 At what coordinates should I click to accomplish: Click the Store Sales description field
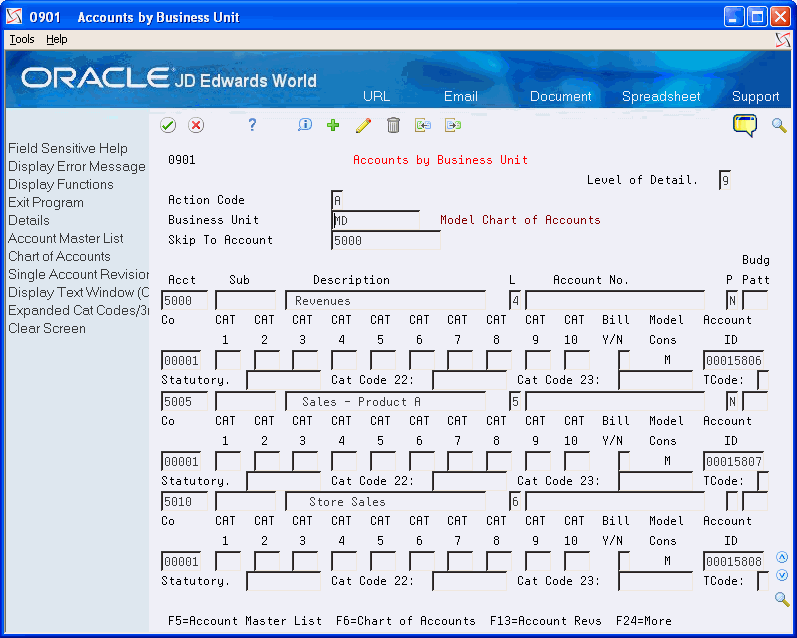385,502
